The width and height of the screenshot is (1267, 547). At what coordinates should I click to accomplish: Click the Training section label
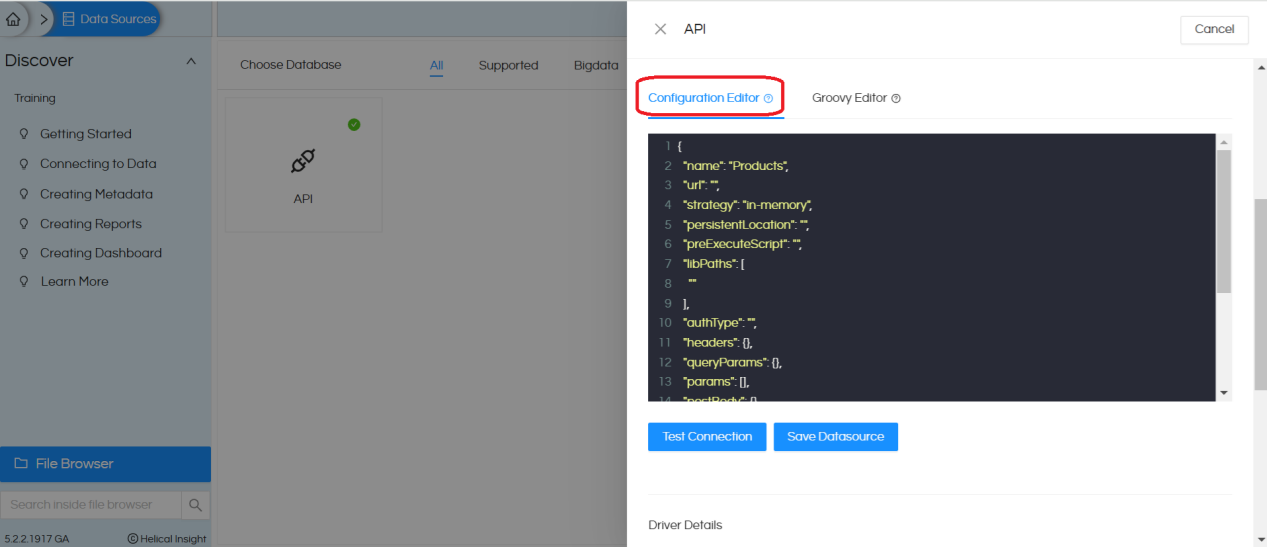35,98
